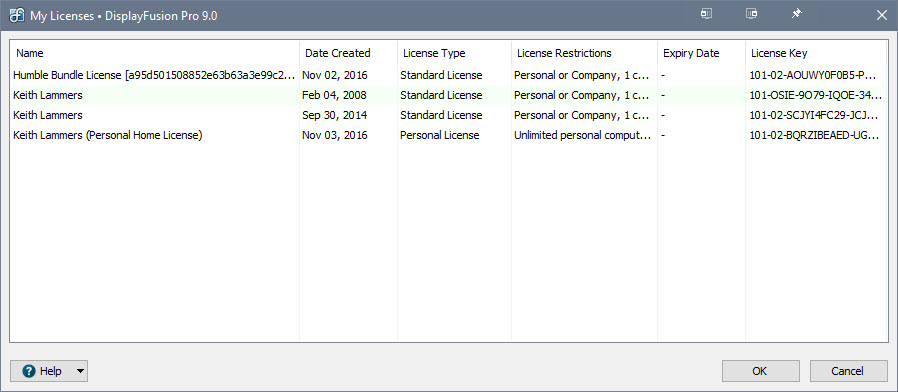Click the DisplayFusion app icon in title bar

17,15
